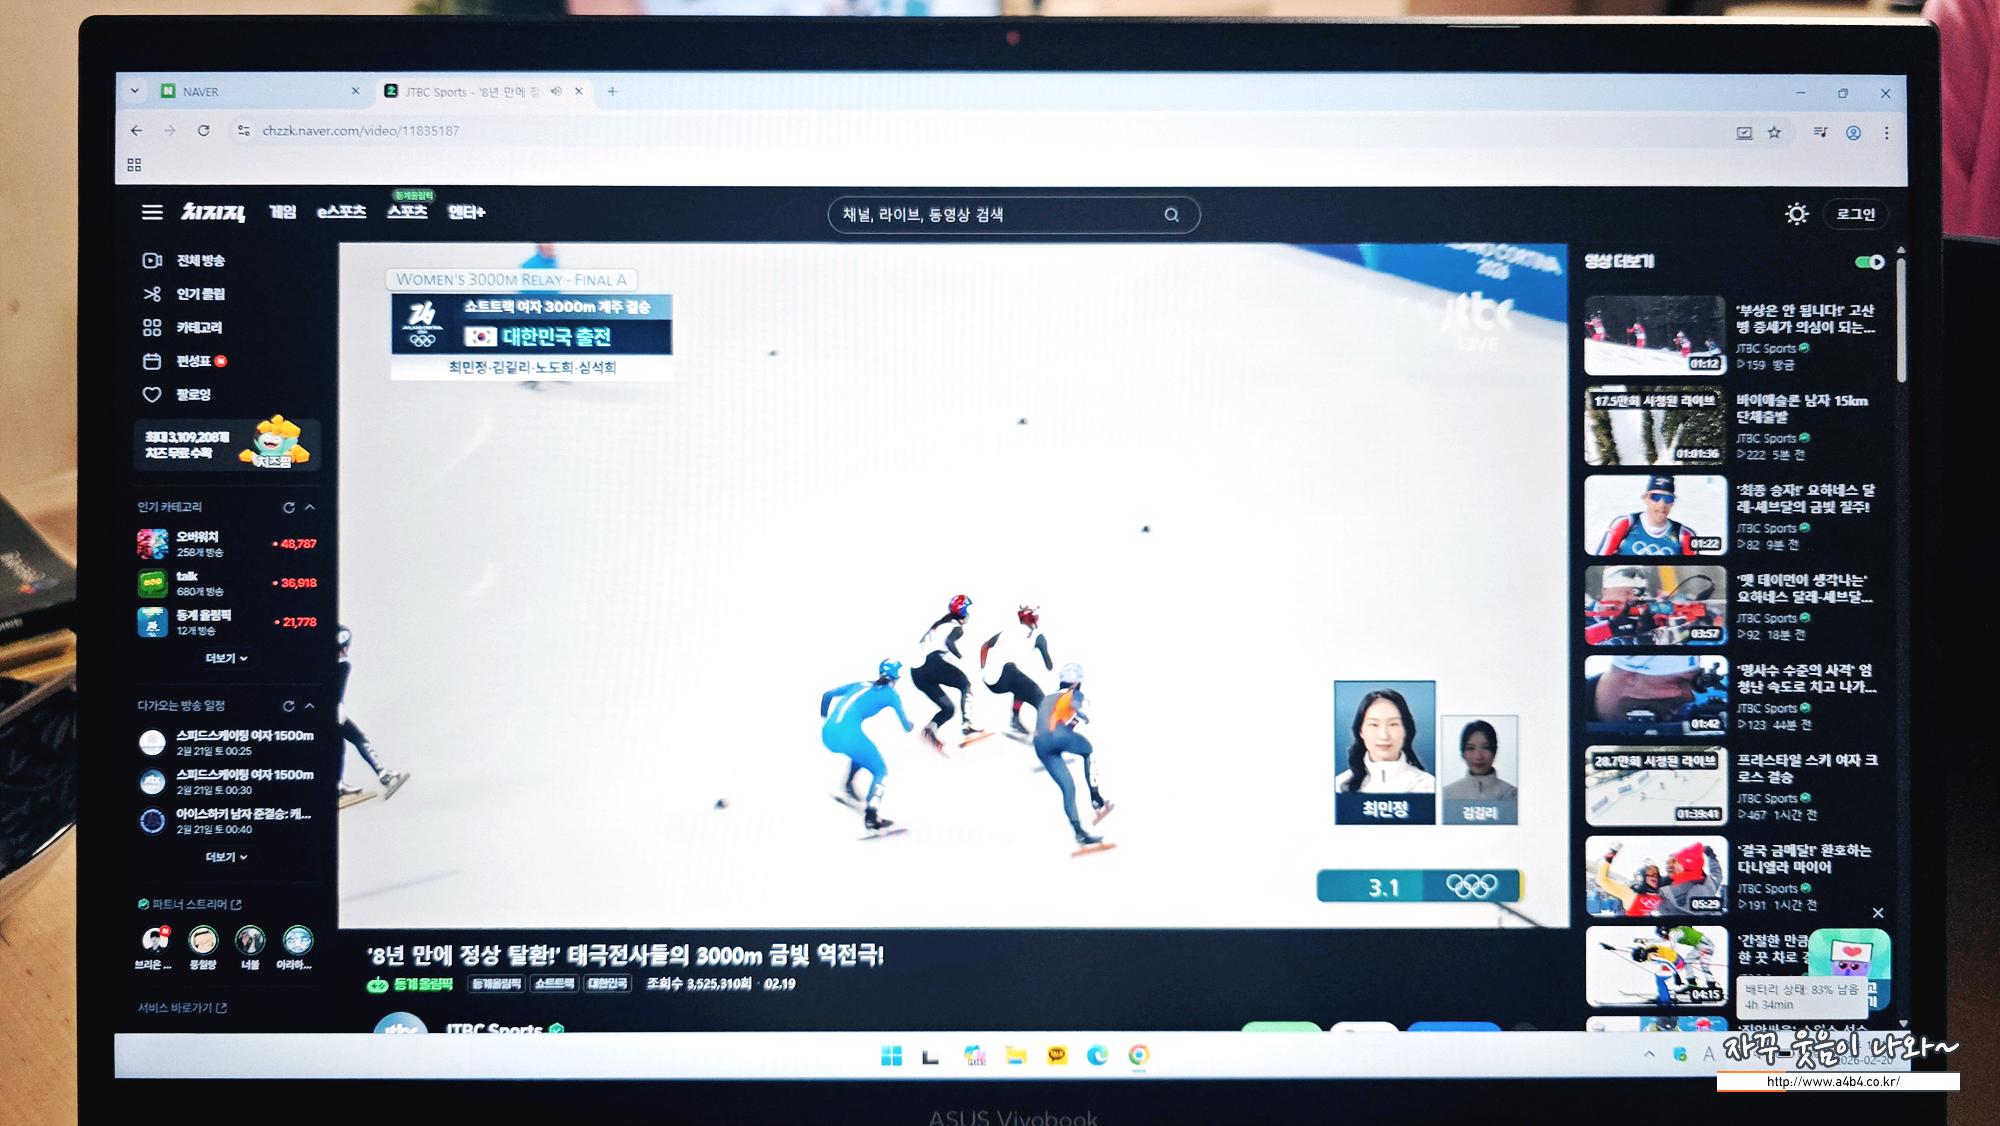Image resolution: width=2000 pixels, height=1126 pixels.
Task: Open the 바이애슬론 남자 15km video thumbnail
Action: coord(1655,426)
